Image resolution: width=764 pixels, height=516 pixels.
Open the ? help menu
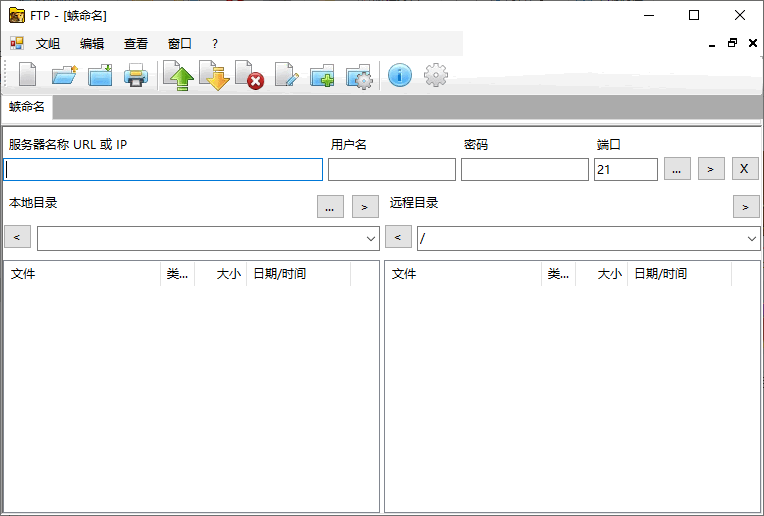coord(215,43)
